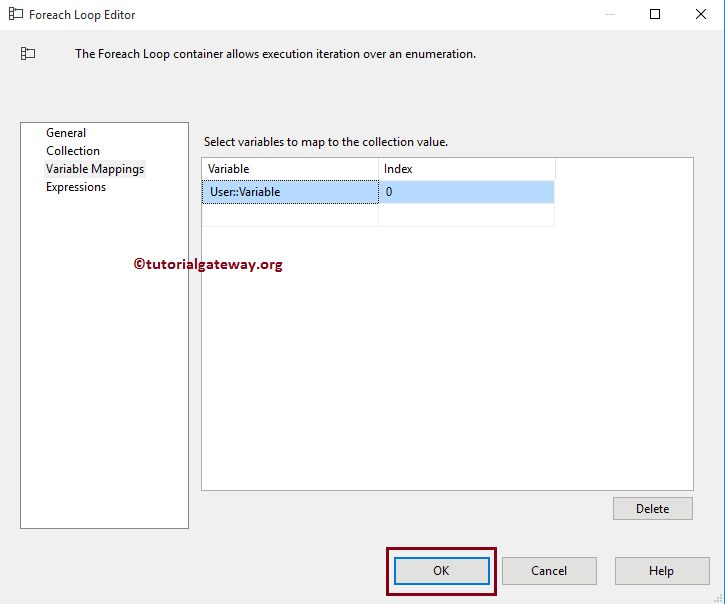Image resolution: width=725 pixels, height=604 pixels.
Task: Click the Foreach Loop container description icon
Action: coord(28,54)
